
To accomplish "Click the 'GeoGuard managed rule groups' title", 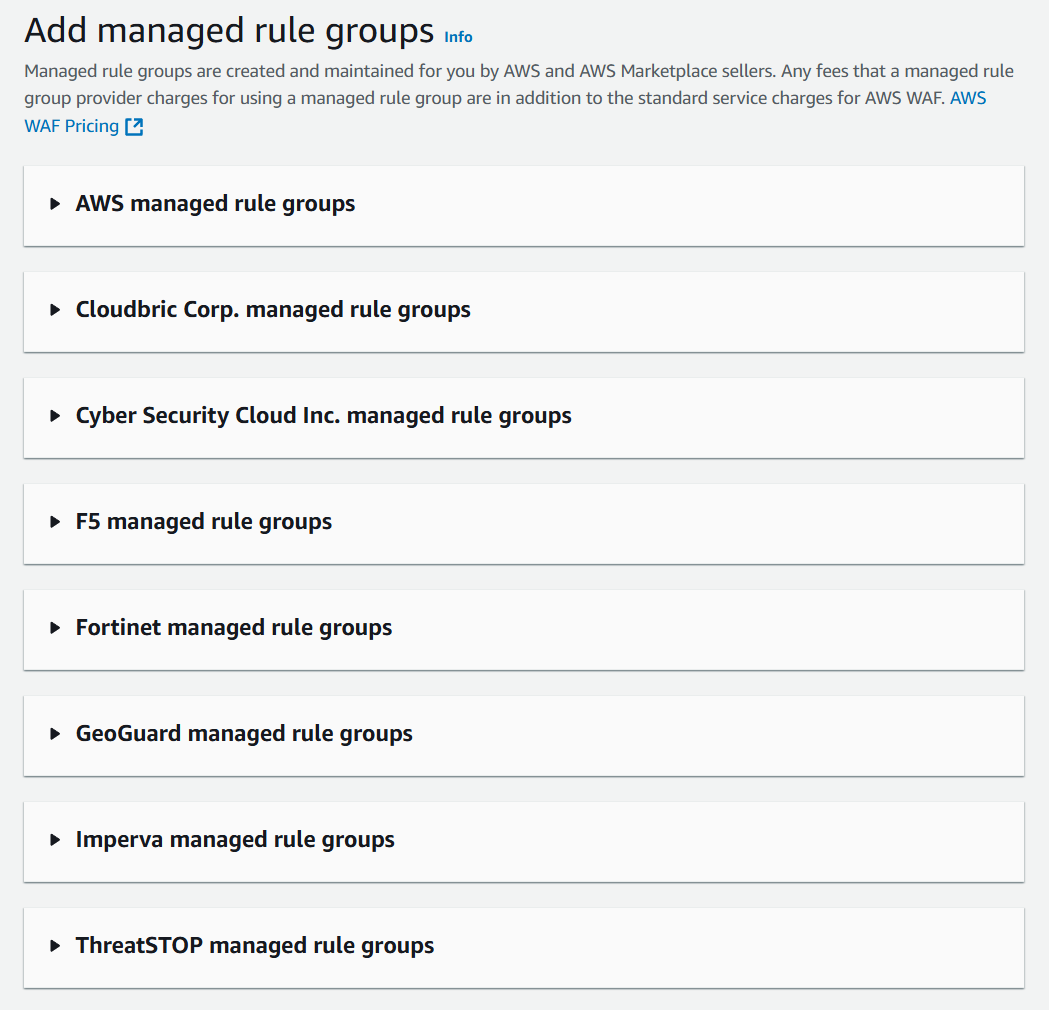I will click(244, 734).
